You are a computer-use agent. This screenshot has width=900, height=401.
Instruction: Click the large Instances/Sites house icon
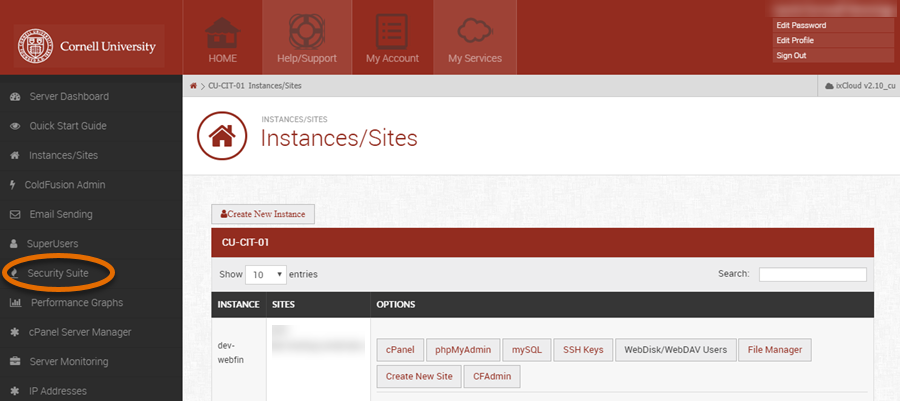click(x=222, y=136)
